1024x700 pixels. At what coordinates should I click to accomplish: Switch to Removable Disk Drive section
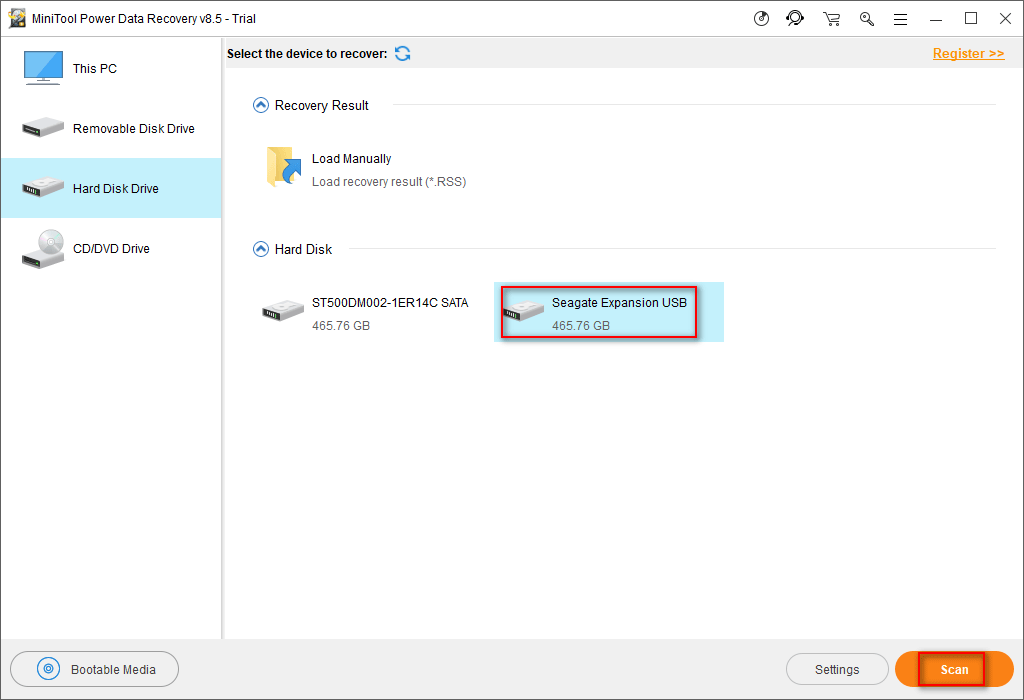pos(110,129)
